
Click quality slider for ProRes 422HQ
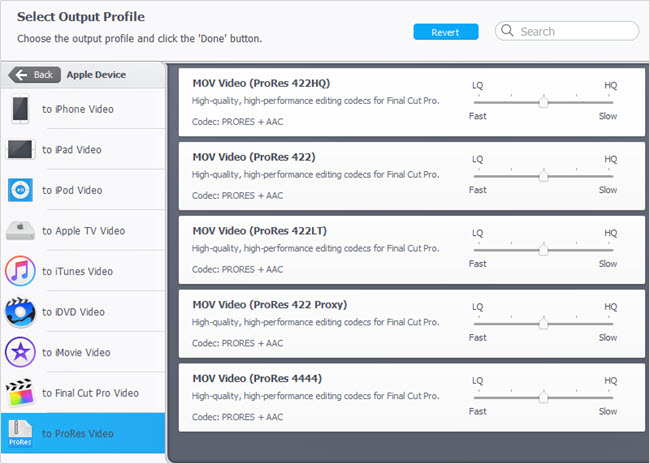(x=543, y=102)
